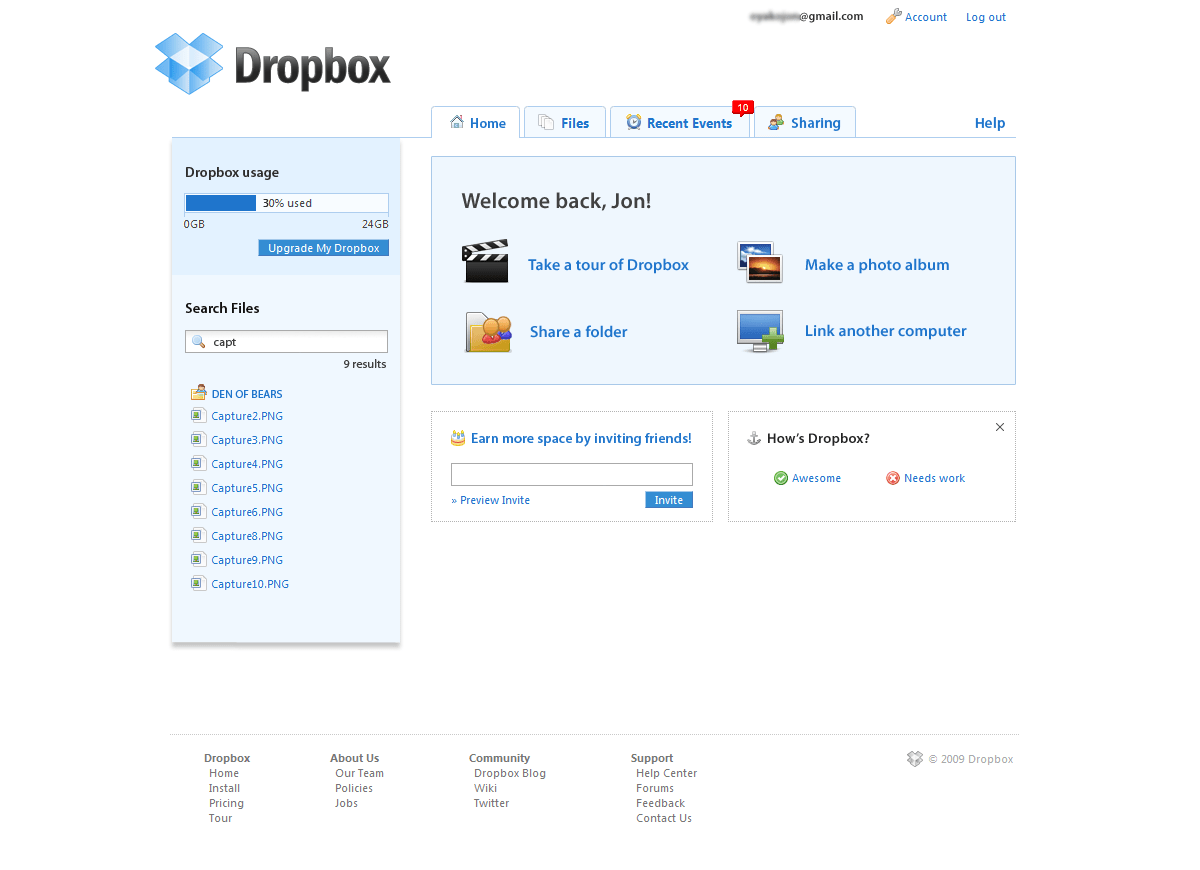Open the DEN OF BEARS folder result

(247, 394)
